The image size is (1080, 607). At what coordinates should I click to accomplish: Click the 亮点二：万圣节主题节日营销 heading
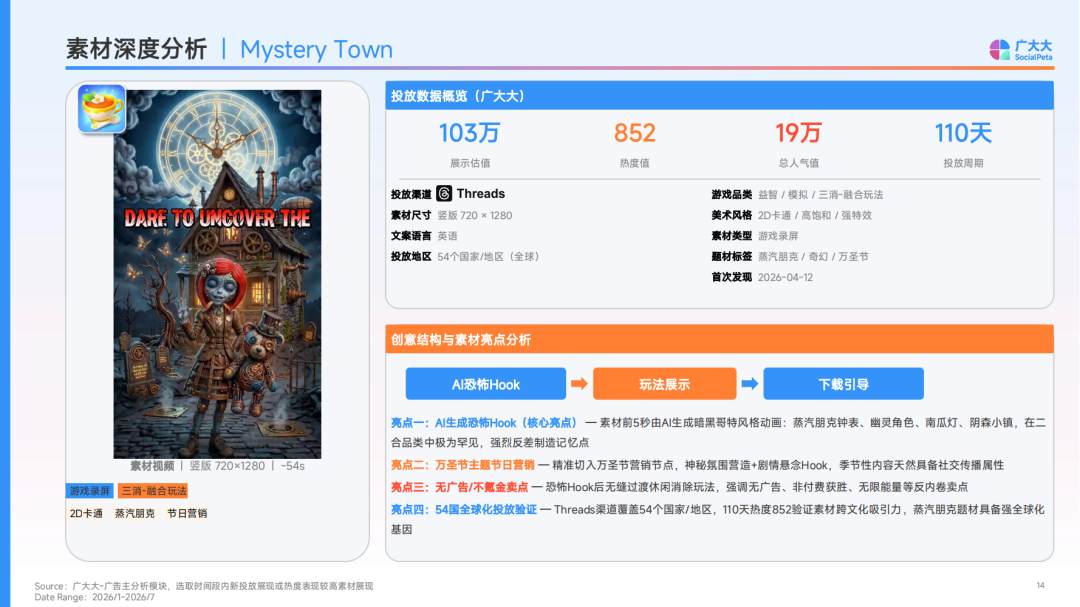[x=462, y=465]
